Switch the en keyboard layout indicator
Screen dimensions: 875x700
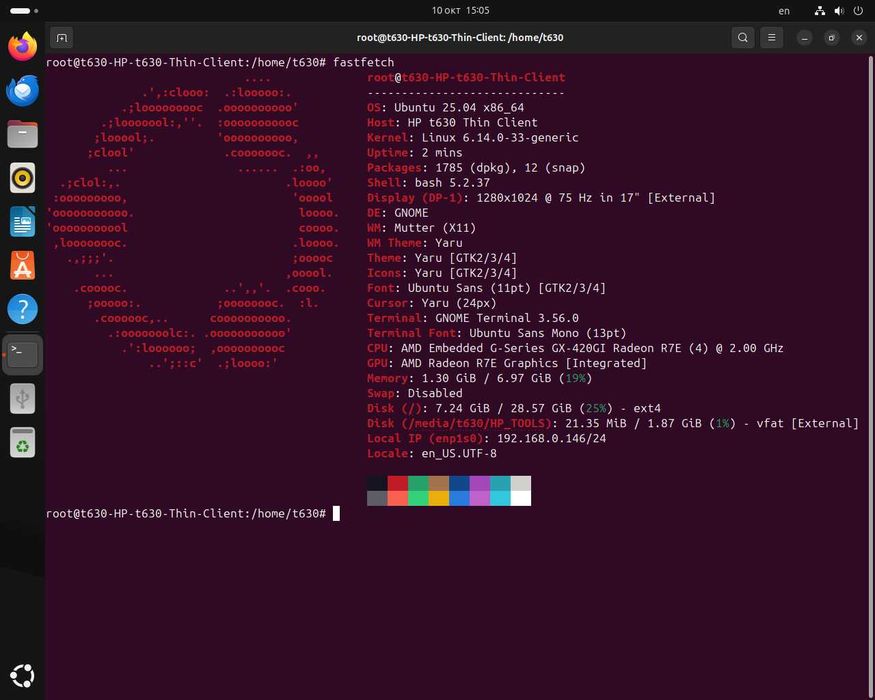[x=784, y=11]
